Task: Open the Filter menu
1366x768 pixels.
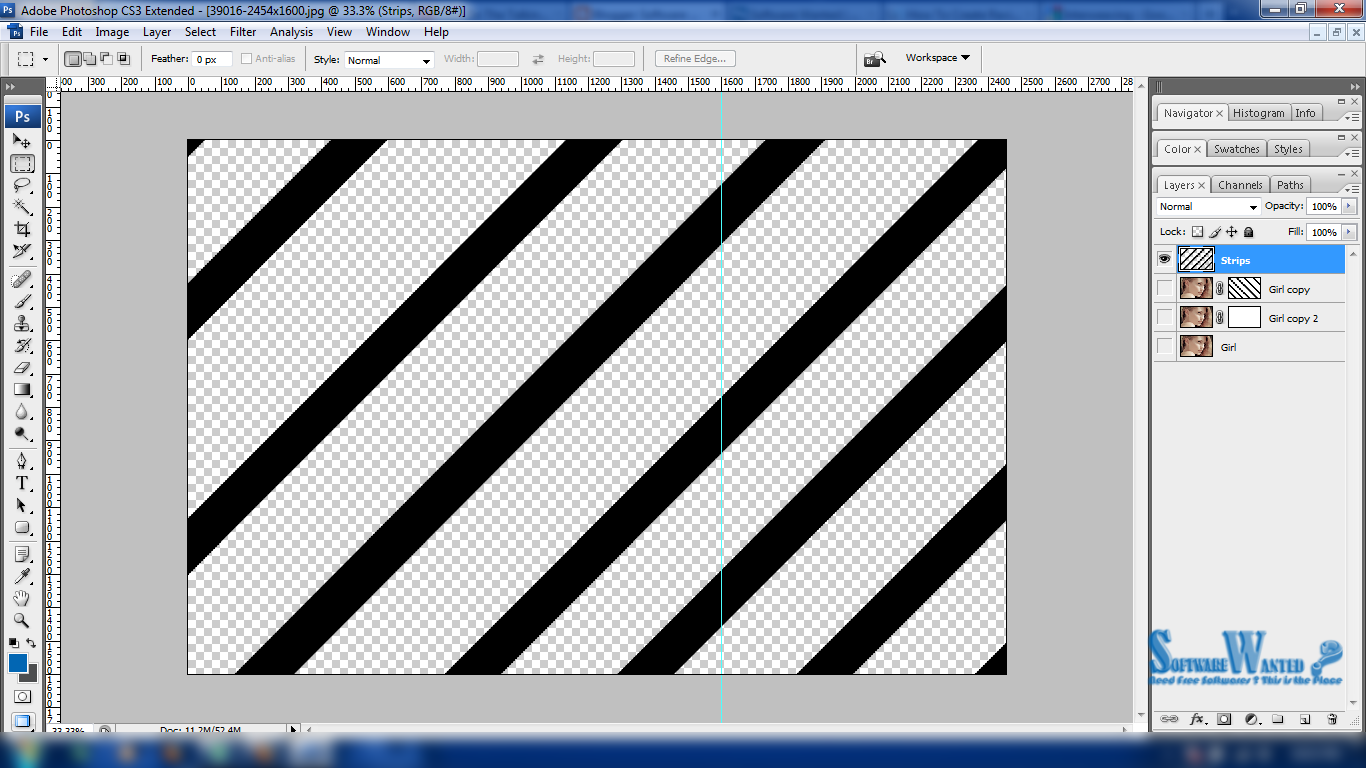Action: pos(242,31)
